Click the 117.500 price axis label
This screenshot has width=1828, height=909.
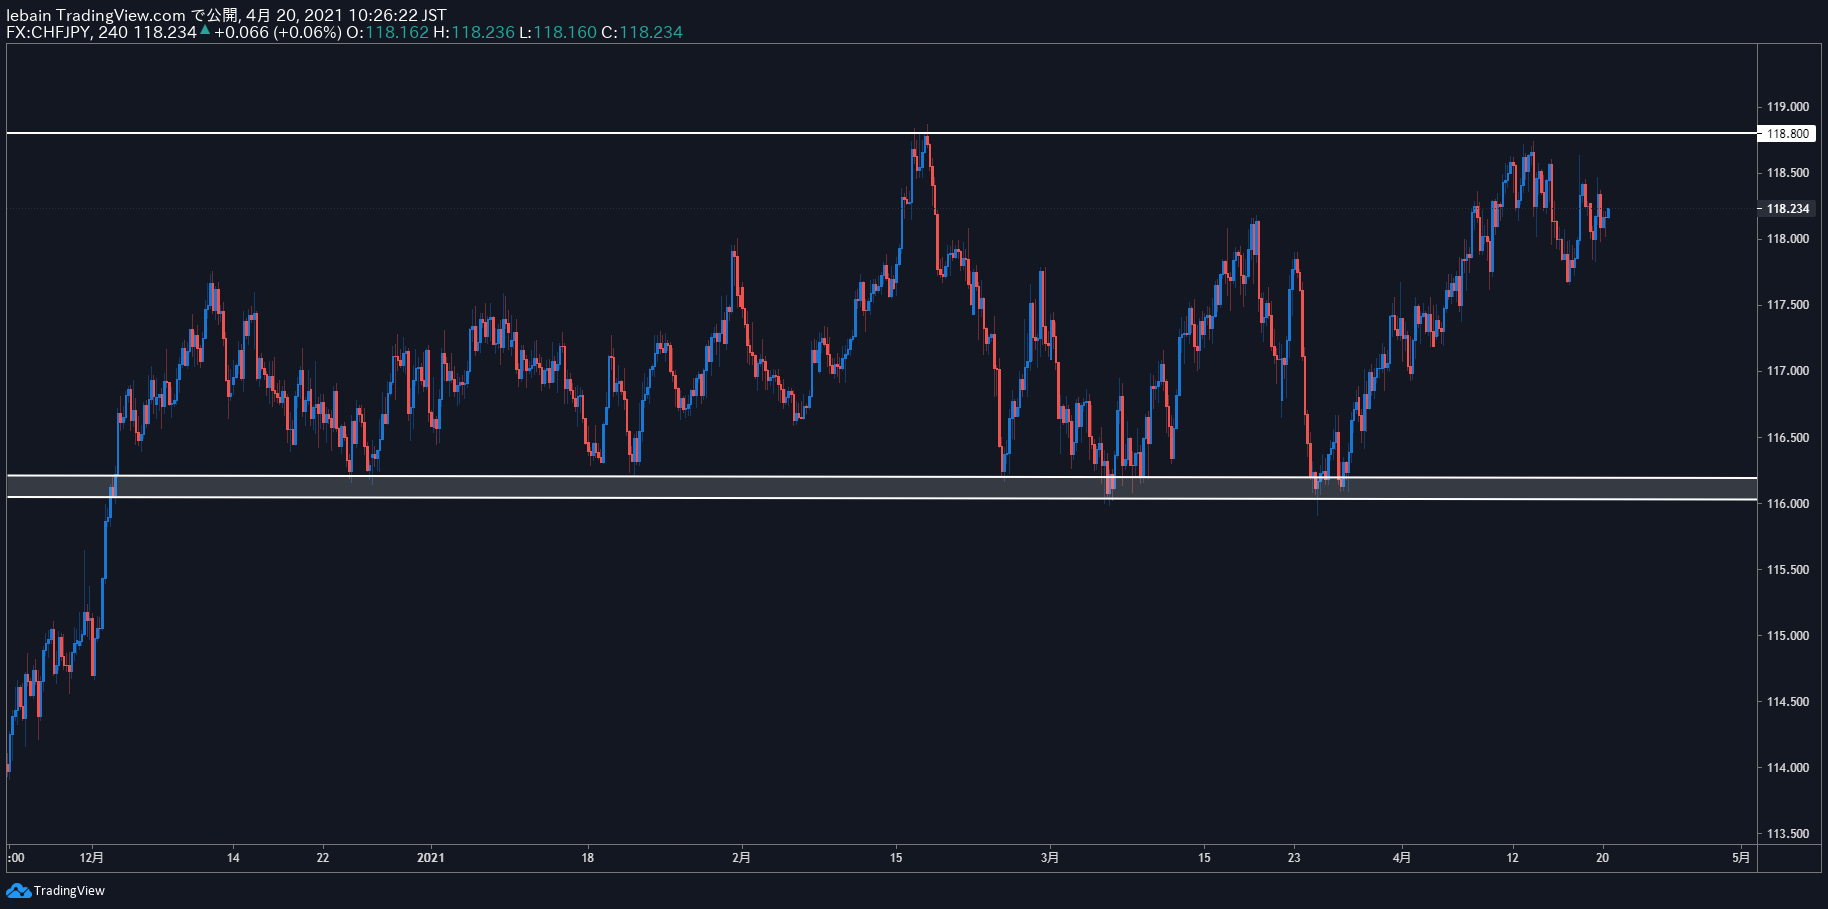1787,305
